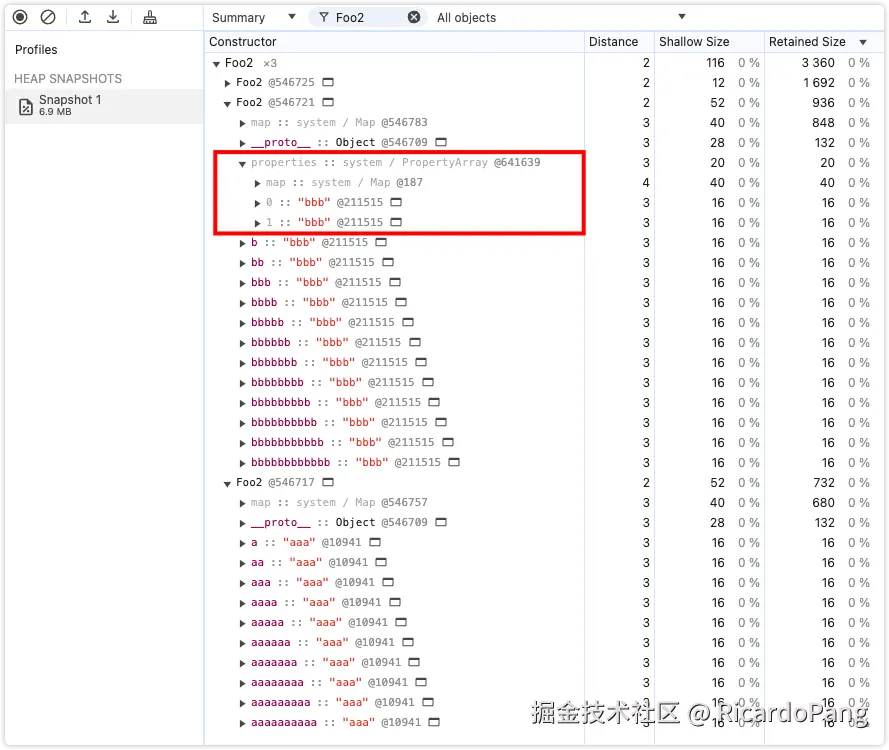Open the All objects dropdown
The image size is (889, 750).
tap(561, 17)
